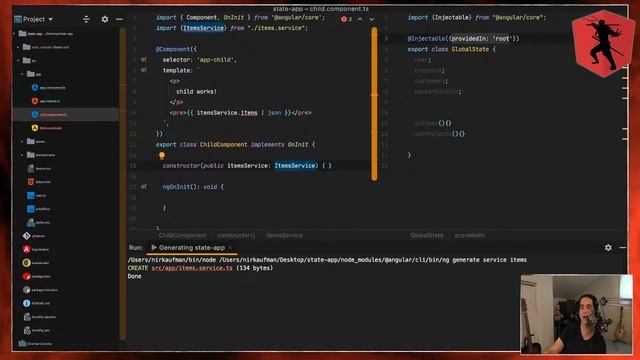Image resolution: width=640 pixels, height=360 pixels.
Task: Select the .gitignore git diamond icon
Action: click(27, 236)
